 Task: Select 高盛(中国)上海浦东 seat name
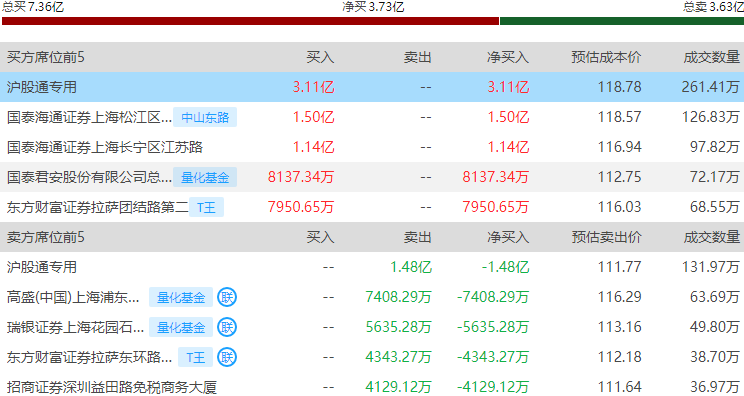pyautogui.click(x=73, y=297)
